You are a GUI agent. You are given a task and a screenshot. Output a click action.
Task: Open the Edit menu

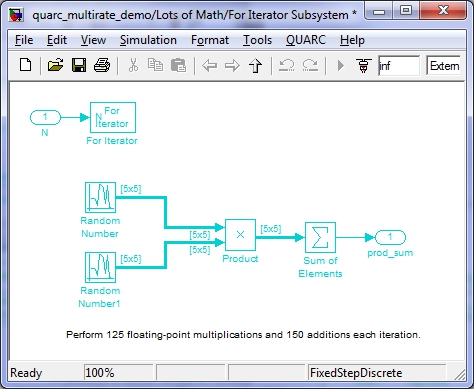[57, 40]
